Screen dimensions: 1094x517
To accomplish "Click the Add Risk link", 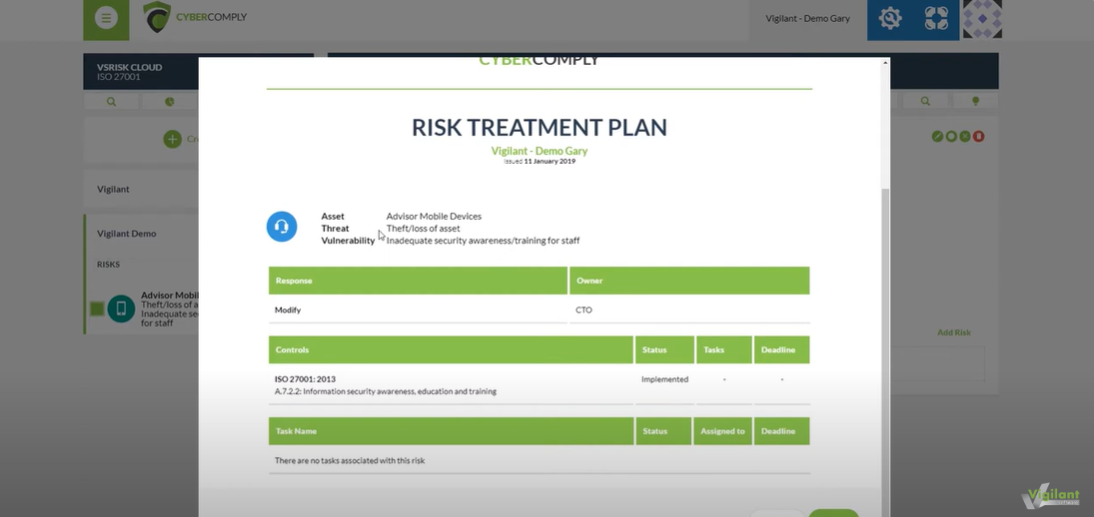I will [954, 333].
